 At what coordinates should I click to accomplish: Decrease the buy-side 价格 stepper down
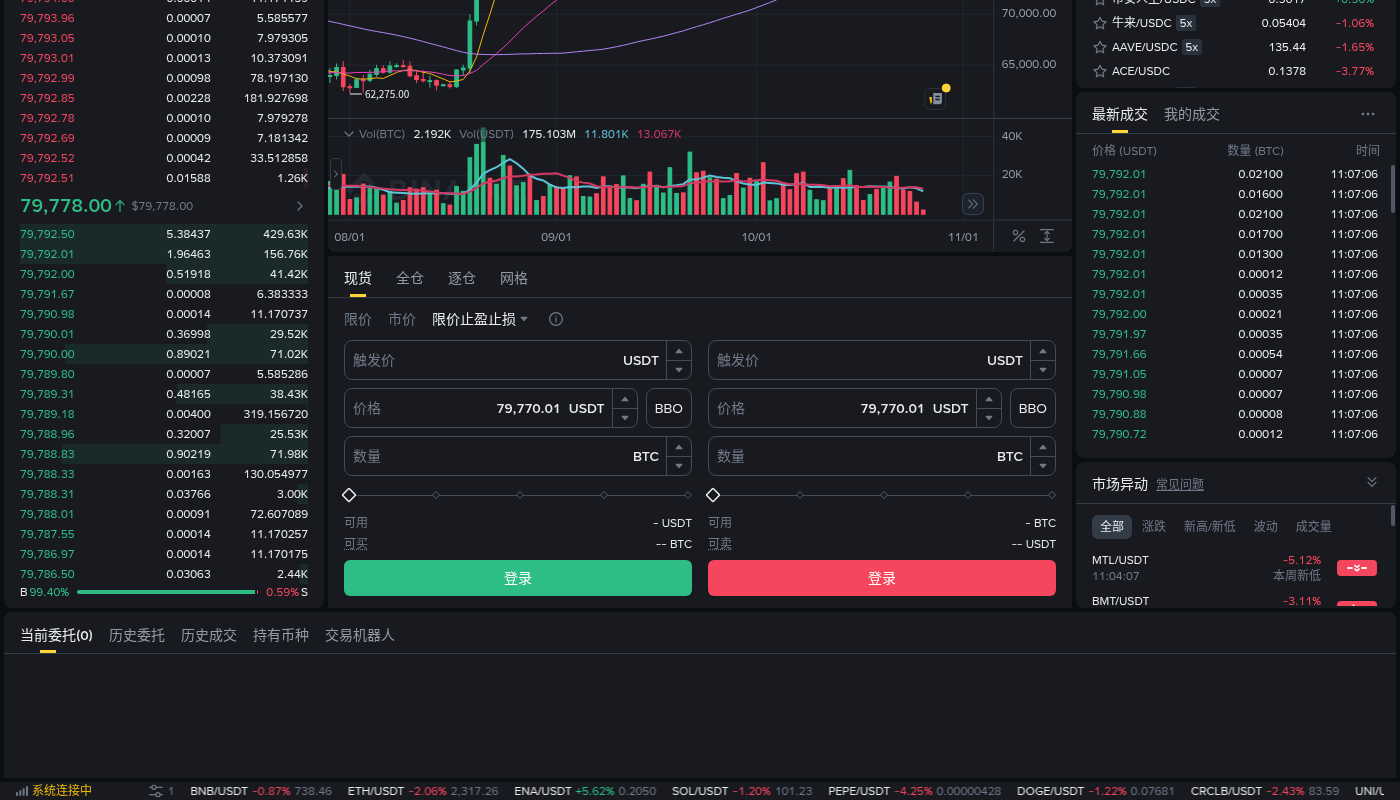[x=626, y=418]
